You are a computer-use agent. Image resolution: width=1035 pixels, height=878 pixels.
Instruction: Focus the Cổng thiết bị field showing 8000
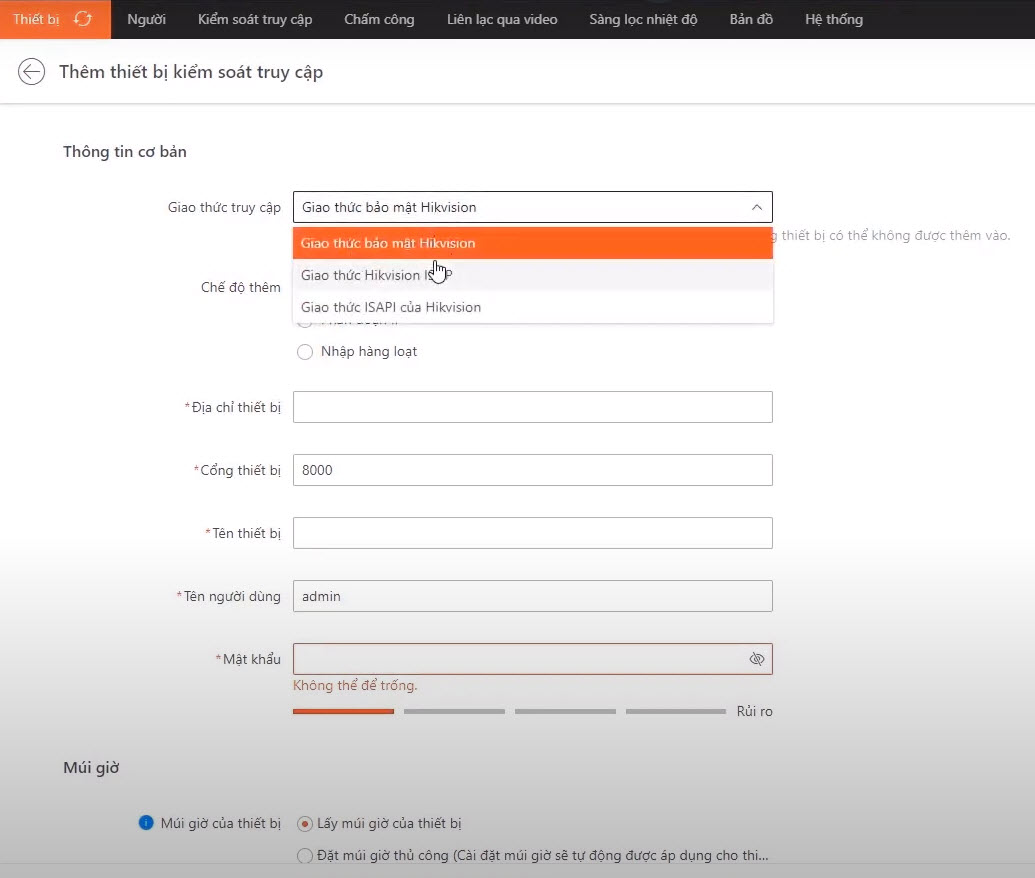[532, 470]
